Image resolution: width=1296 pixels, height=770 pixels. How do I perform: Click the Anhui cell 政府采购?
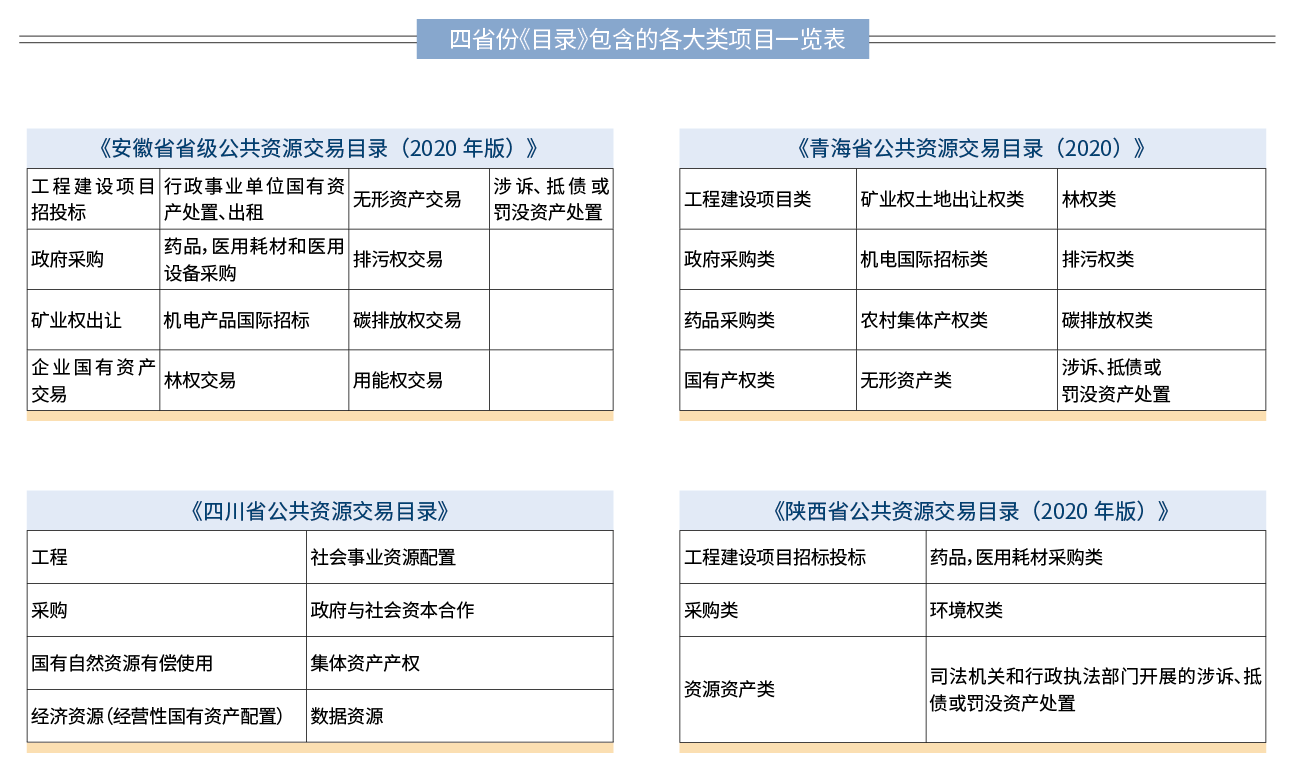[x=94, y=260]
